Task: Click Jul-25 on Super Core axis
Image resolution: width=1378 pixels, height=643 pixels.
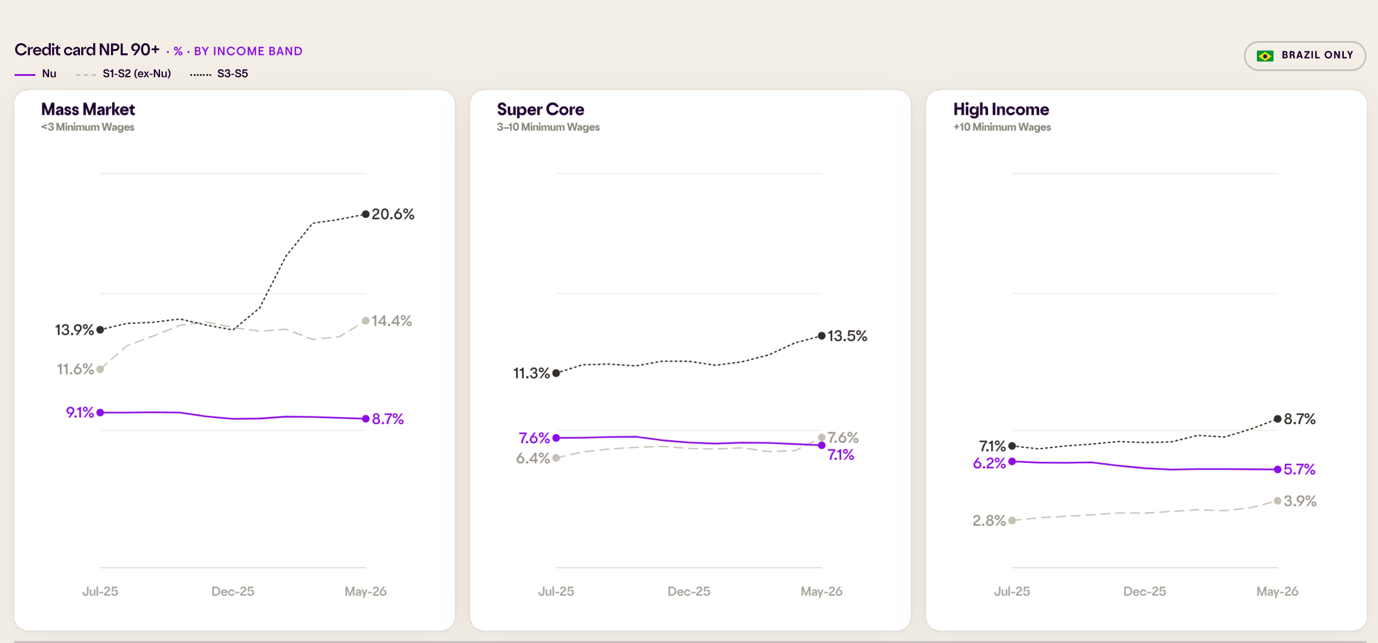Action: (x=556, y=591)
